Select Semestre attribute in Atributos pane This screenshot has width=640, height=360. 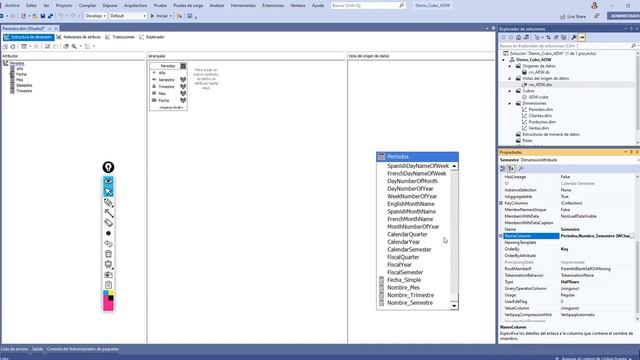24,85
